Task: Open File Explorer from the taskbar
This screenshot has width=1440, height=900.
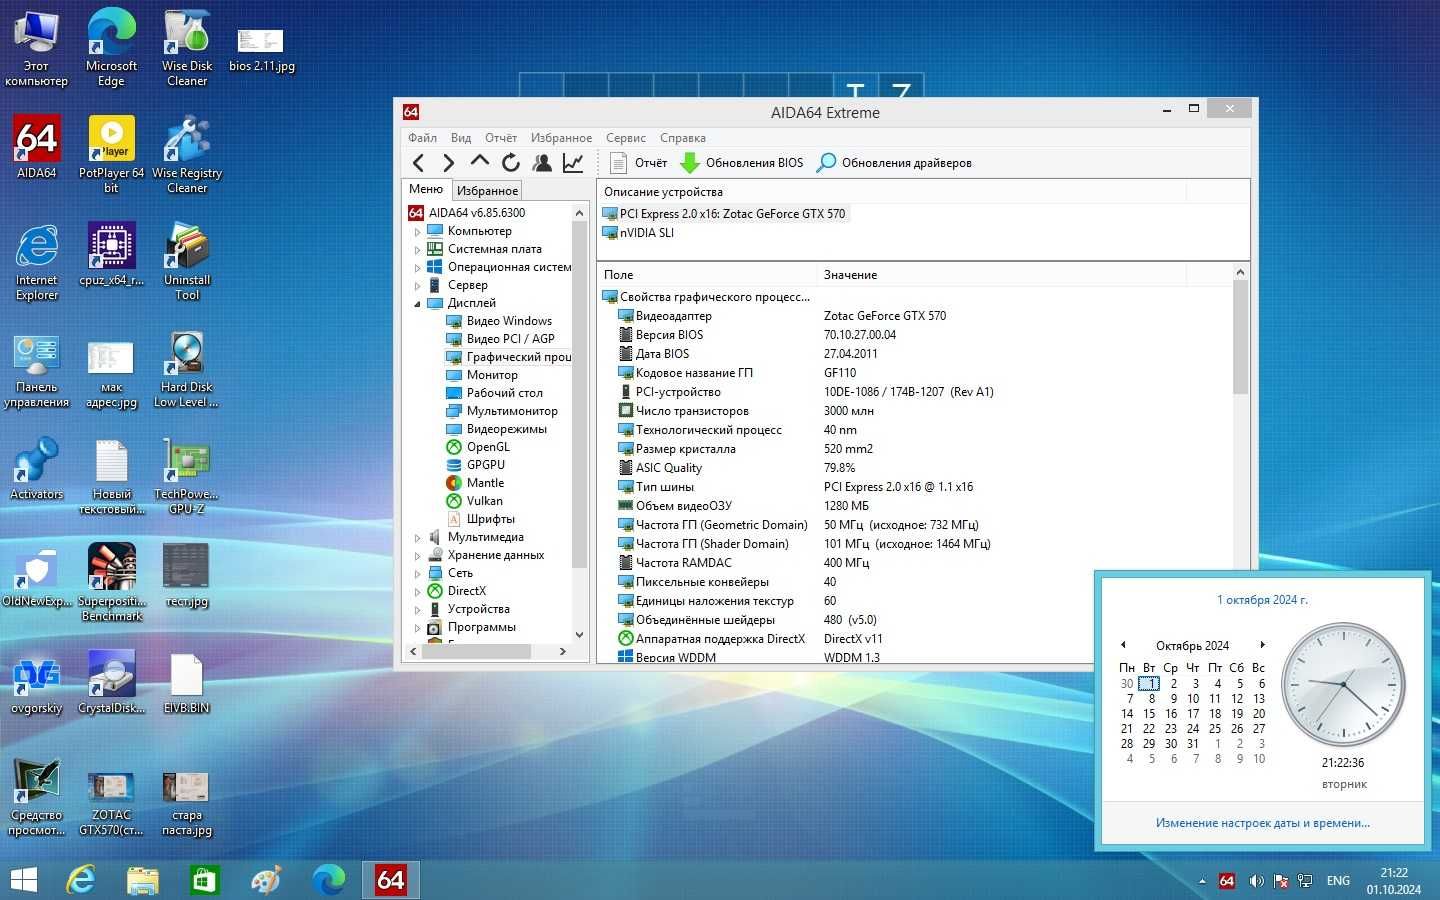Action: point(143,880)
